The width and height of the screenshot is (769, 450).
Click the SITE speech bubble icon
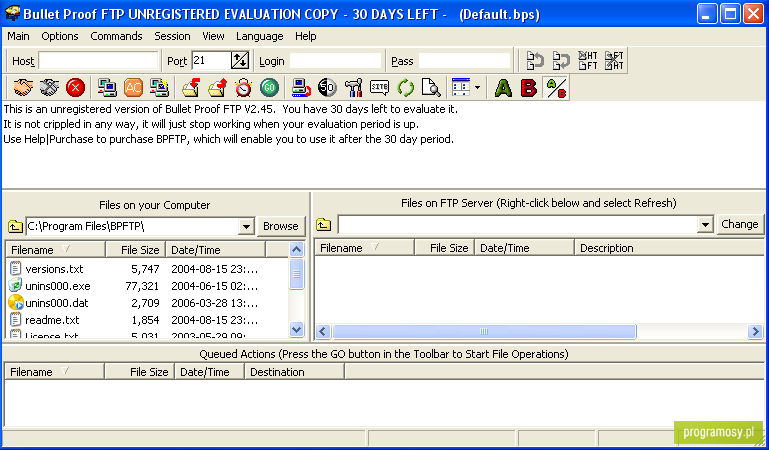pyautogui.click(x=380, y=88)
